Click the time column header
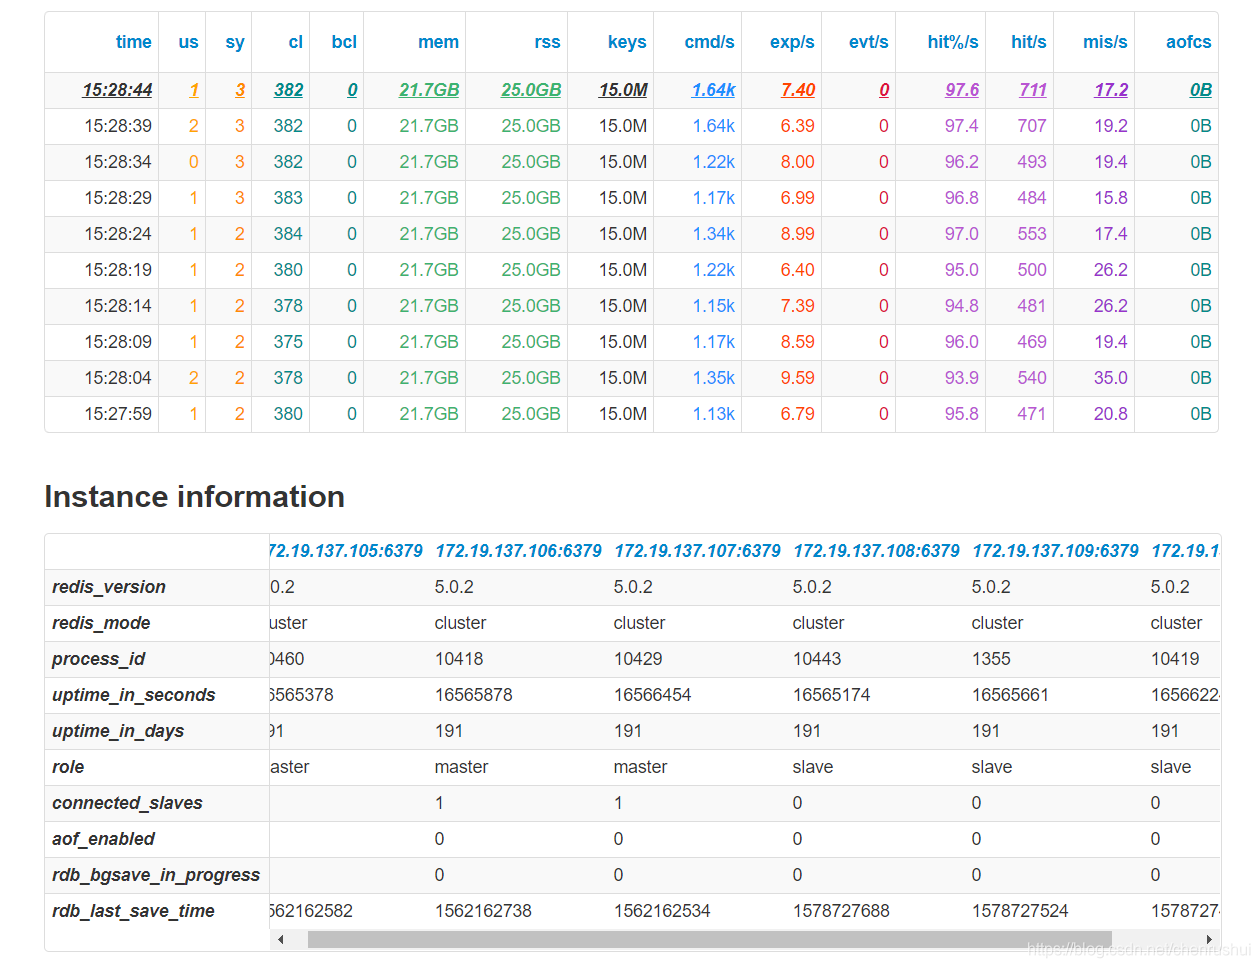This screenshot has height=968, width=1260. (x=133, y=42)
